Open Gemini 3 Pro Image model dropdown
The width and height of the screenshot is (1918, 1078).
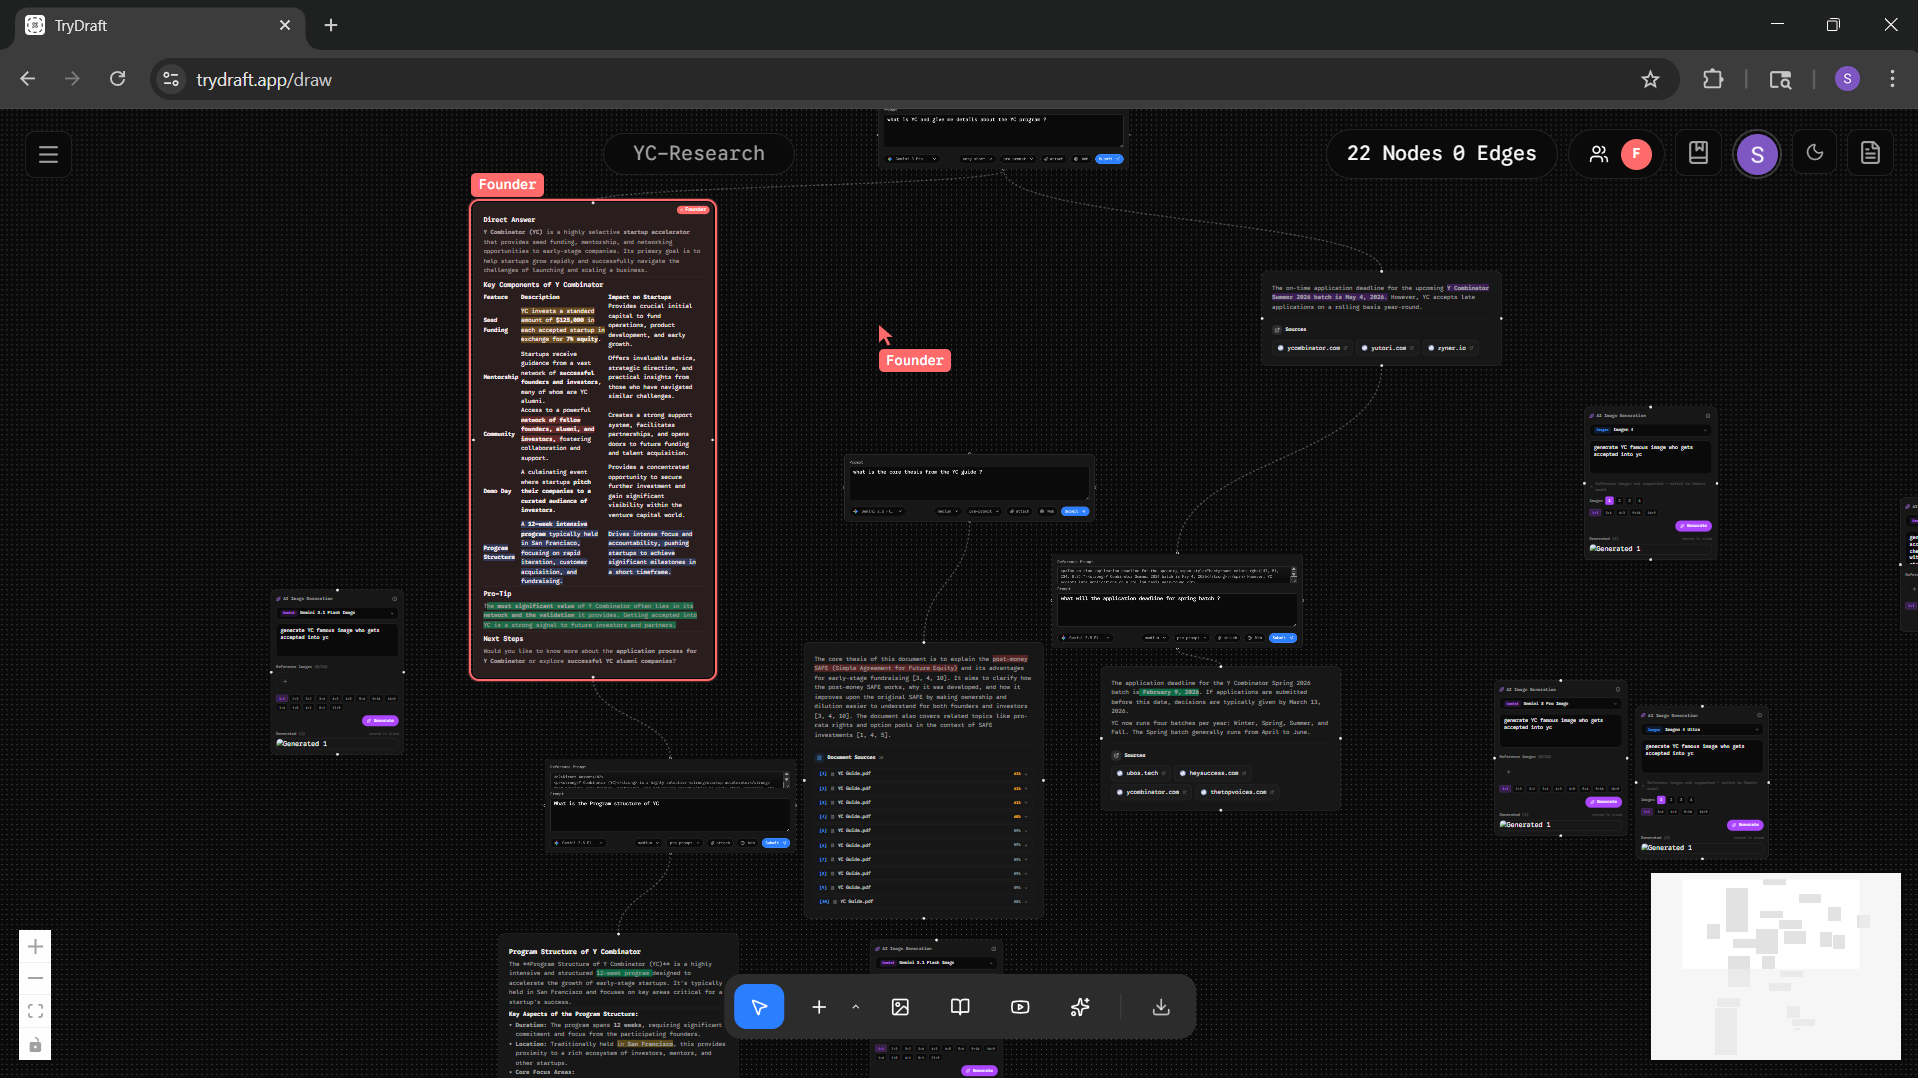[1560, 704]
